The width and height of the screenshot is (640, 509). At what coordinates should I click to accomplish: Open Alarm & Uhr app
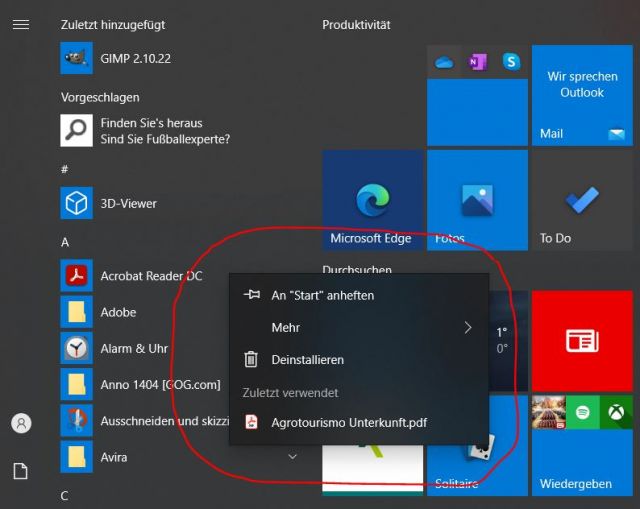tap(114, 349)
